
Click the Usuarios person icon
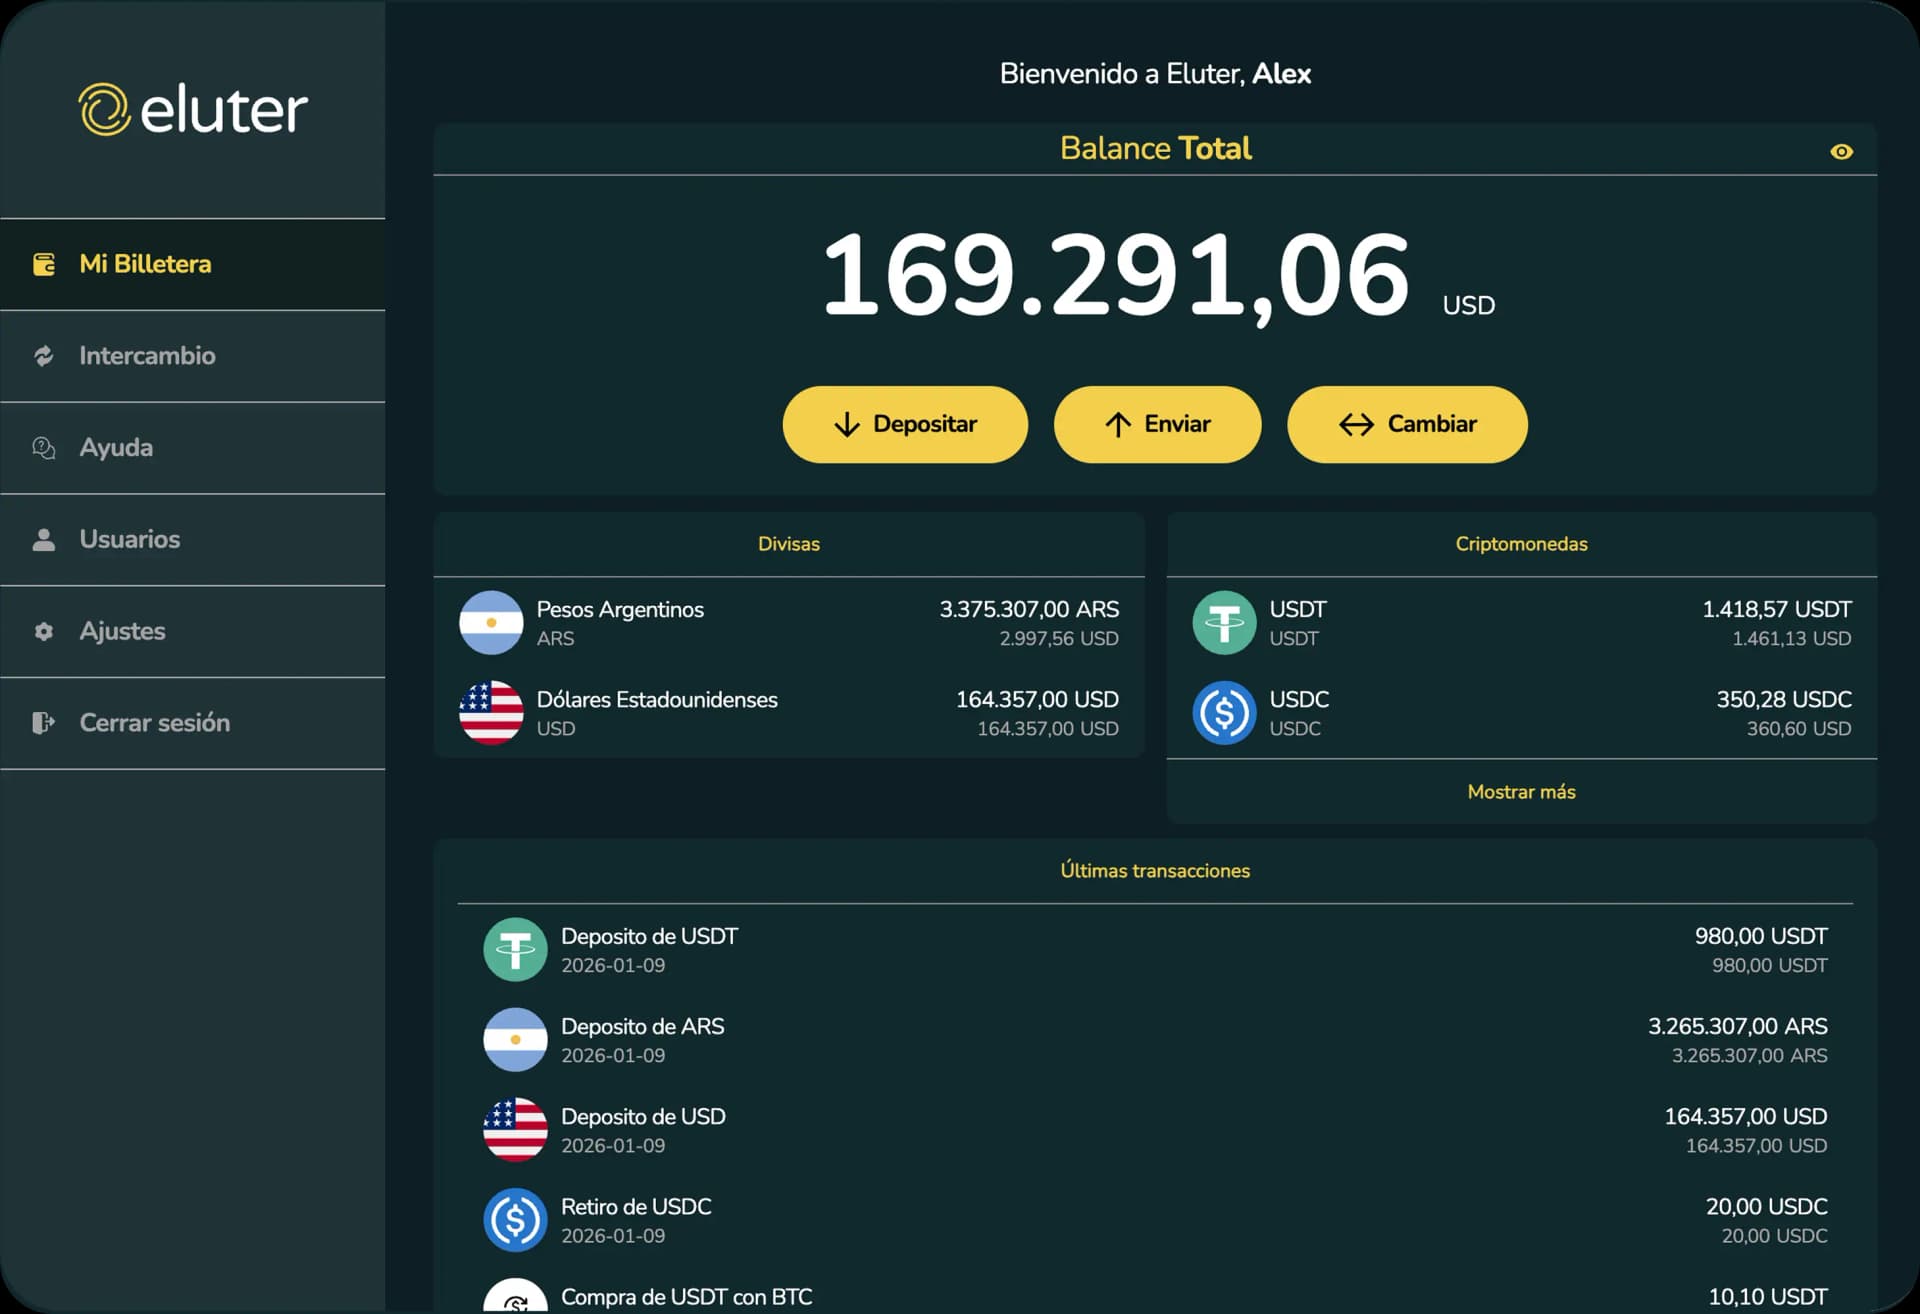pyautogui.click(x=44, y=540)
